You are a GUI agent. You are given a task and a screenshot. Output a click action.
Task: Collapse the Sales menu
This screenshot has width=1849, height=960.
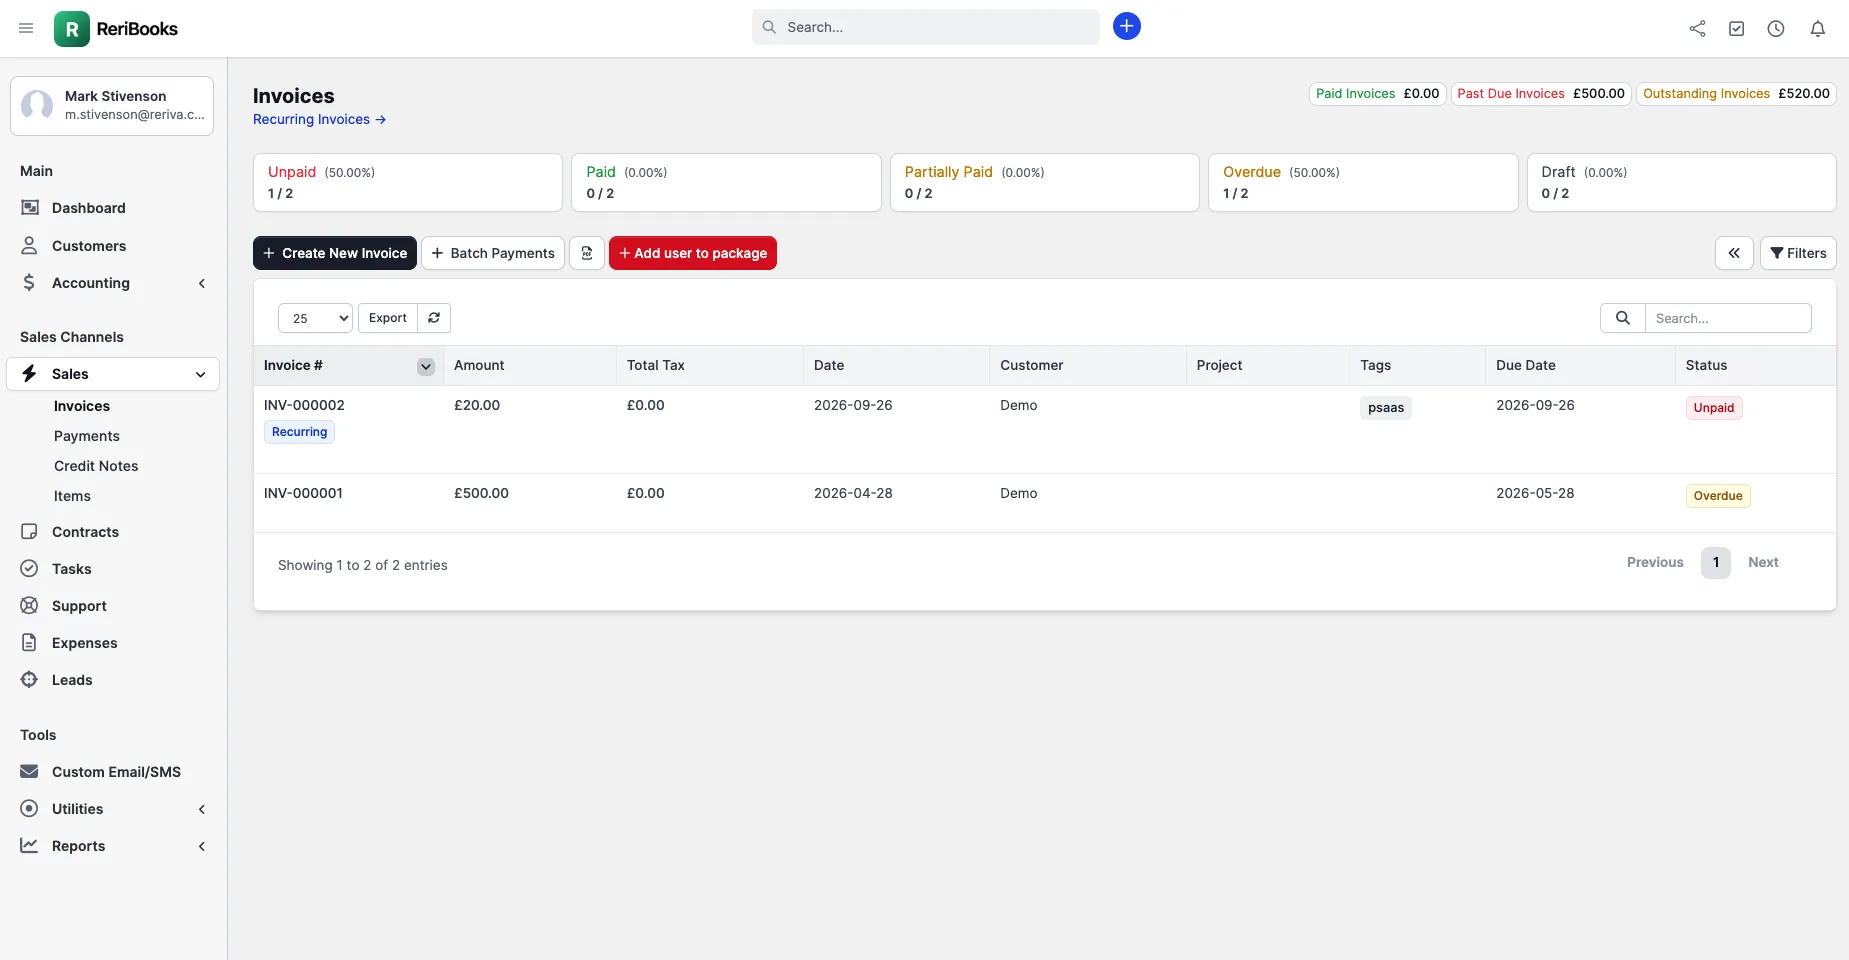point(112,374)
